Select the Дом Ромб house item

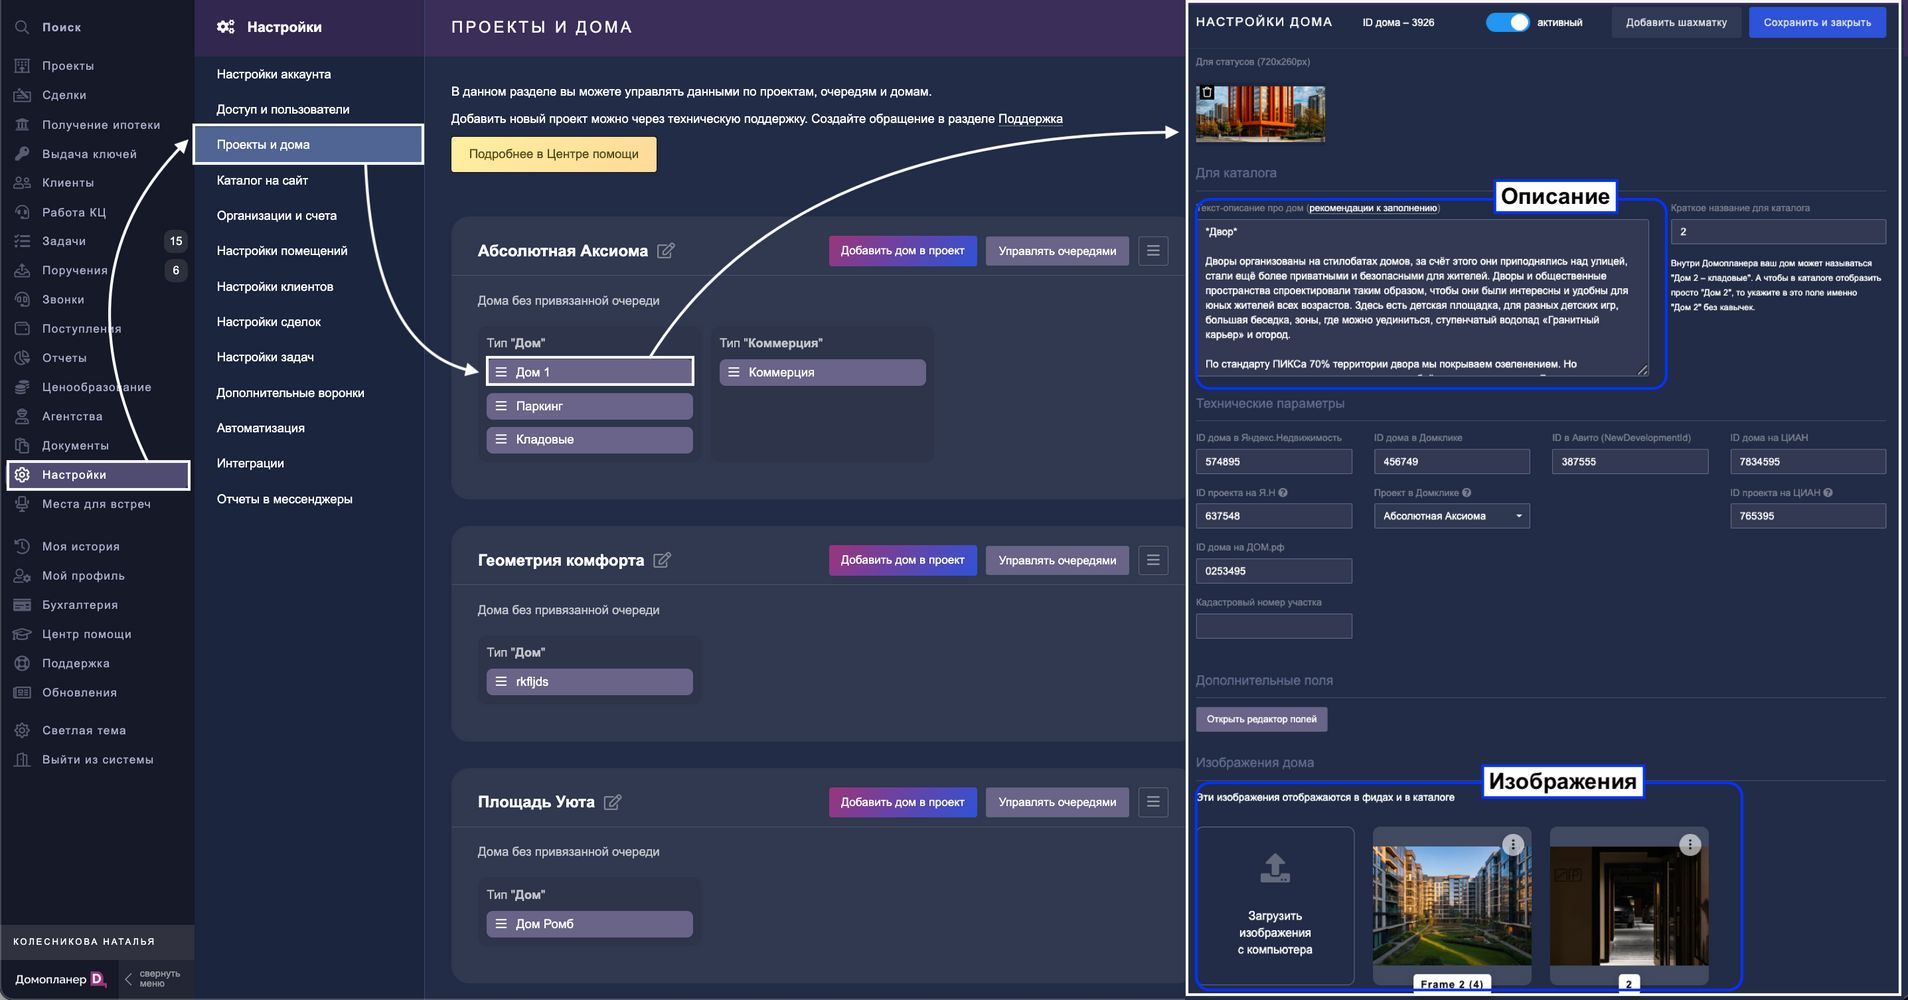pos(590,924)
